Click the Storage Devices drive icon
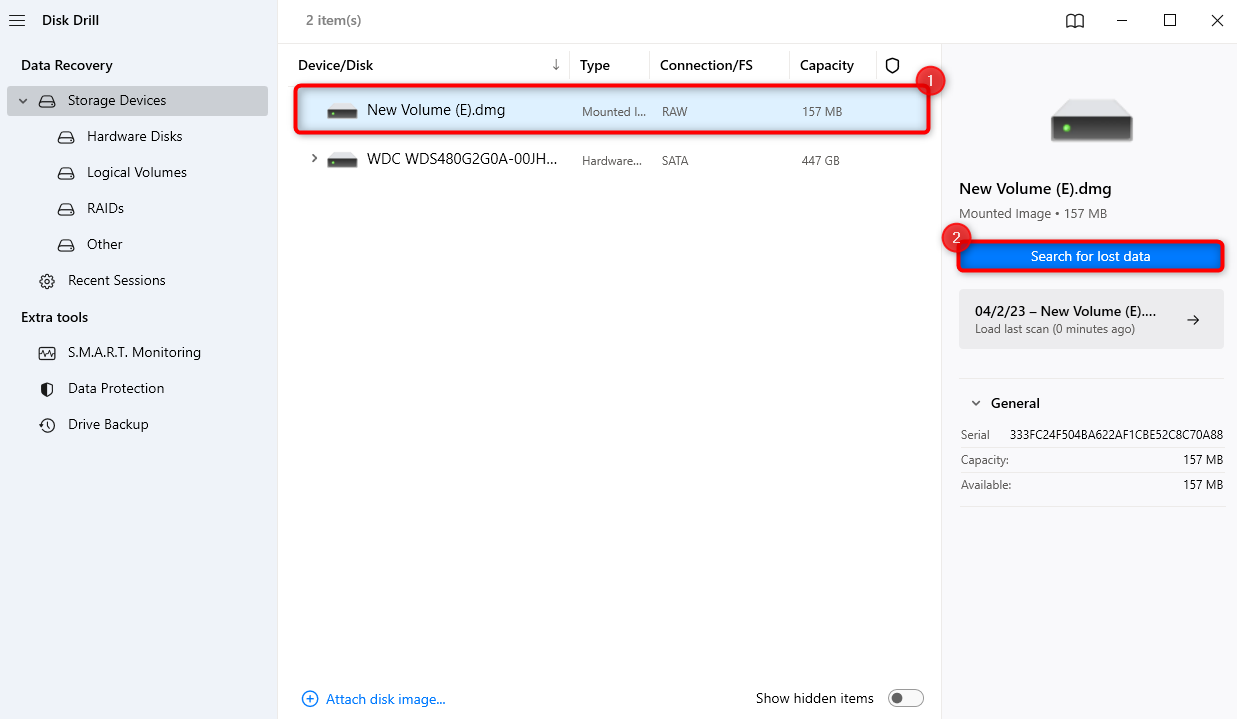 [x=47, y=101]
